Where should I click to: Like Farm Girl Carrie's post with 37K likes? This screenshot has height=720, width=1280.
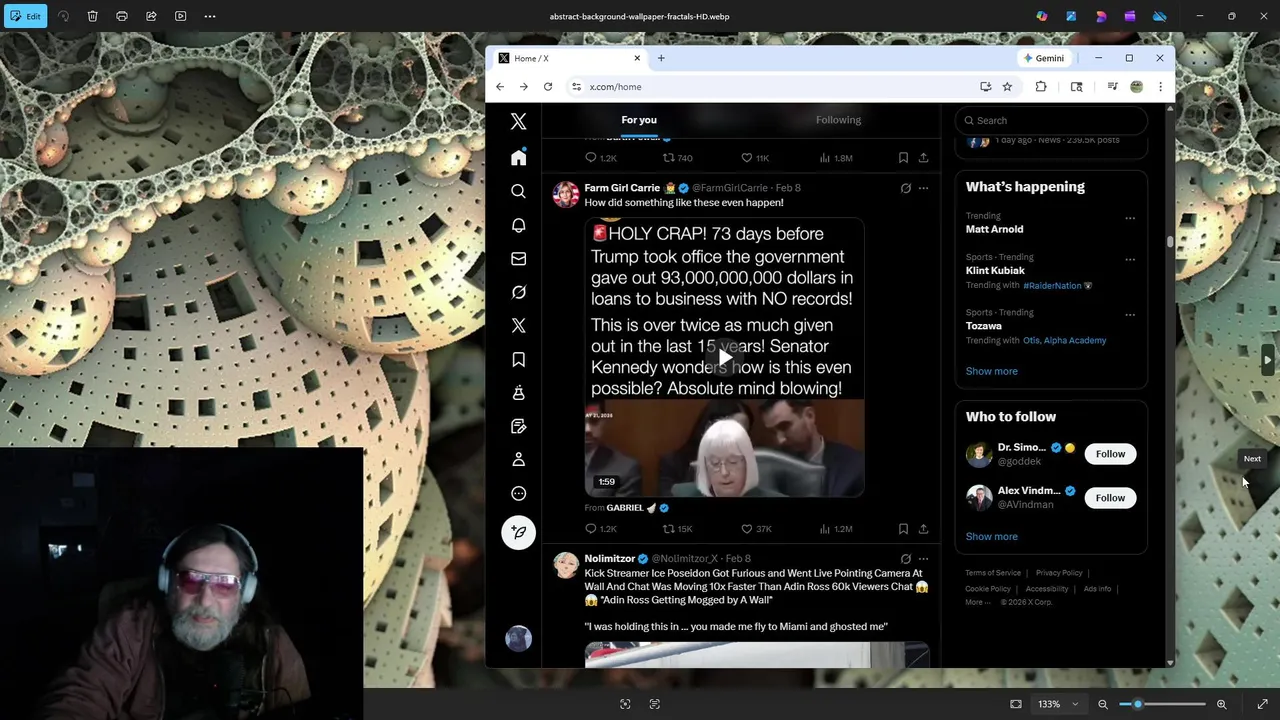coord(756,529)
